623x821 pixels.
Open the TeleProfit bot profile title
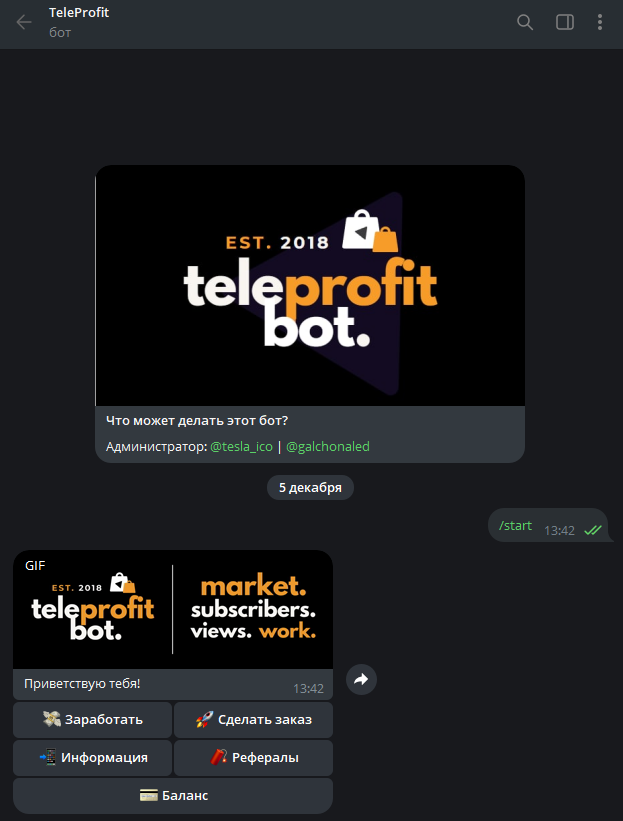click(x=79, y=13)
